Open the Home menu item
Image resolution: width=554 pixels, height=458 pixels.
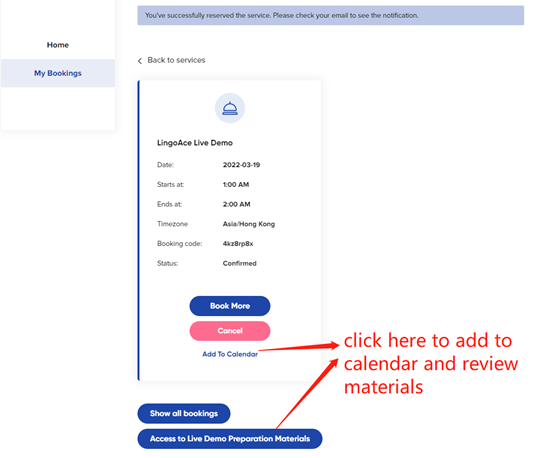pyautogui.click(x=58, y=45)
